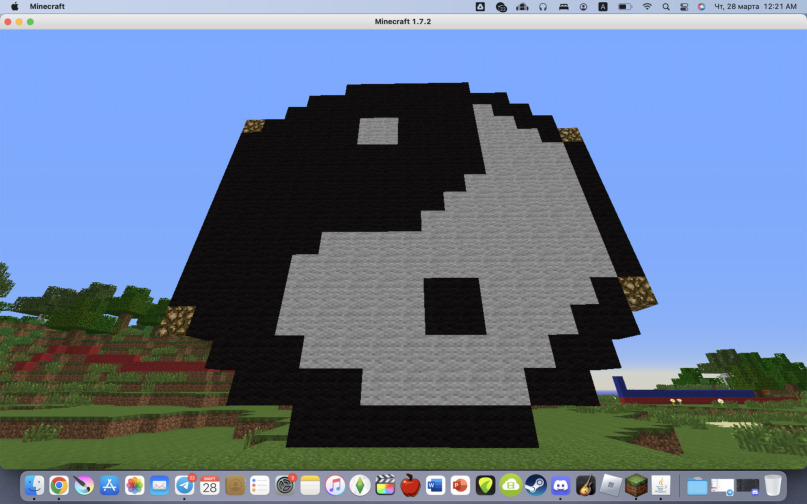The width and height of the screenshot is (807, 504).
Task: Open Telegram with the unread badge
Action: point(185,485)
